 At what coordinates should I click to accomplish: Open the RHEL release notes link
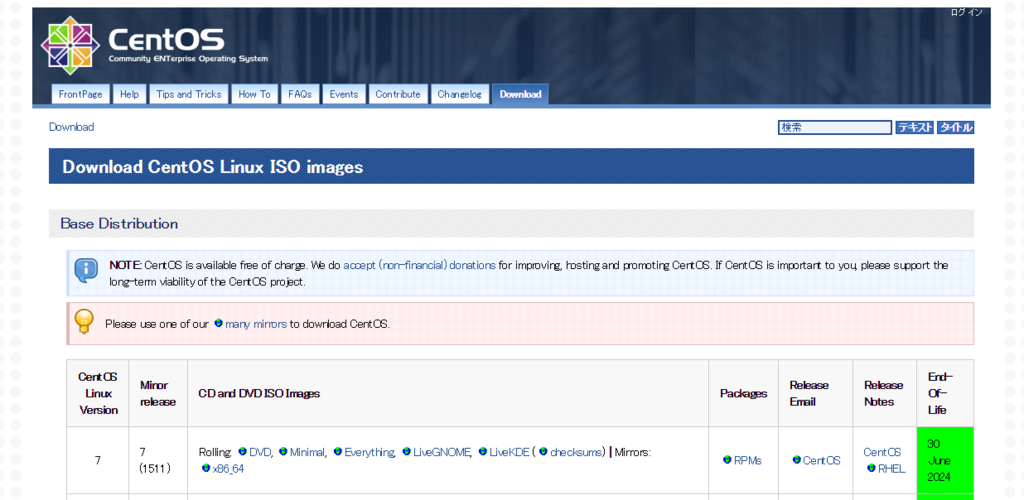click(x=891, y=469)
